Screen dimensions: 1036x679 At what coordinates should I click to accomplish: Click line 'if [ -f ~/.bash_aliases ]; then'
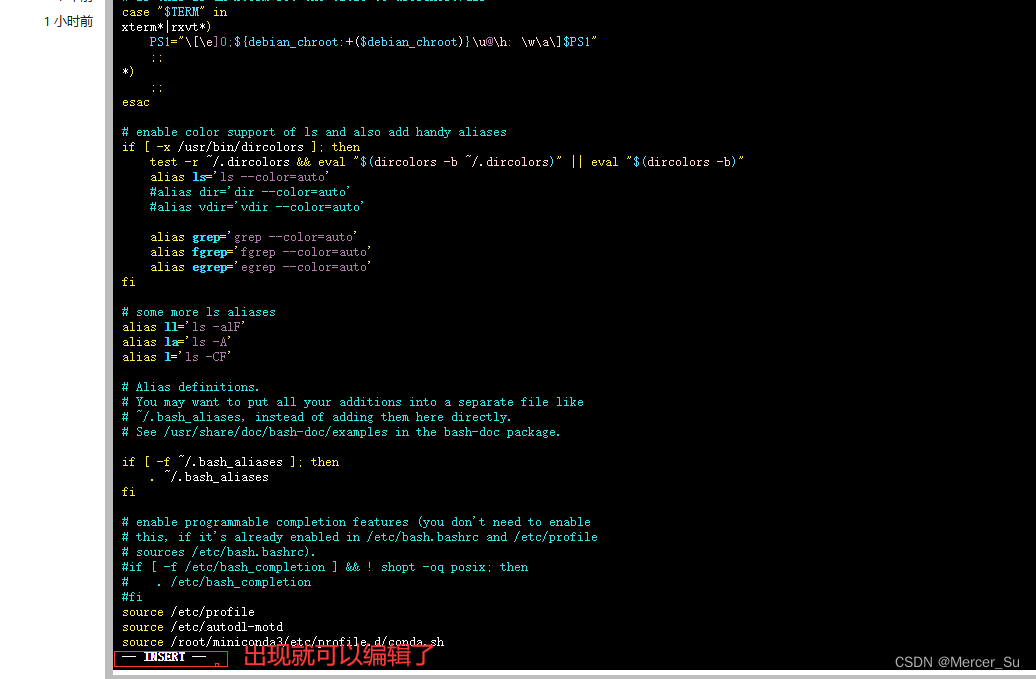[x=230, y=462]
